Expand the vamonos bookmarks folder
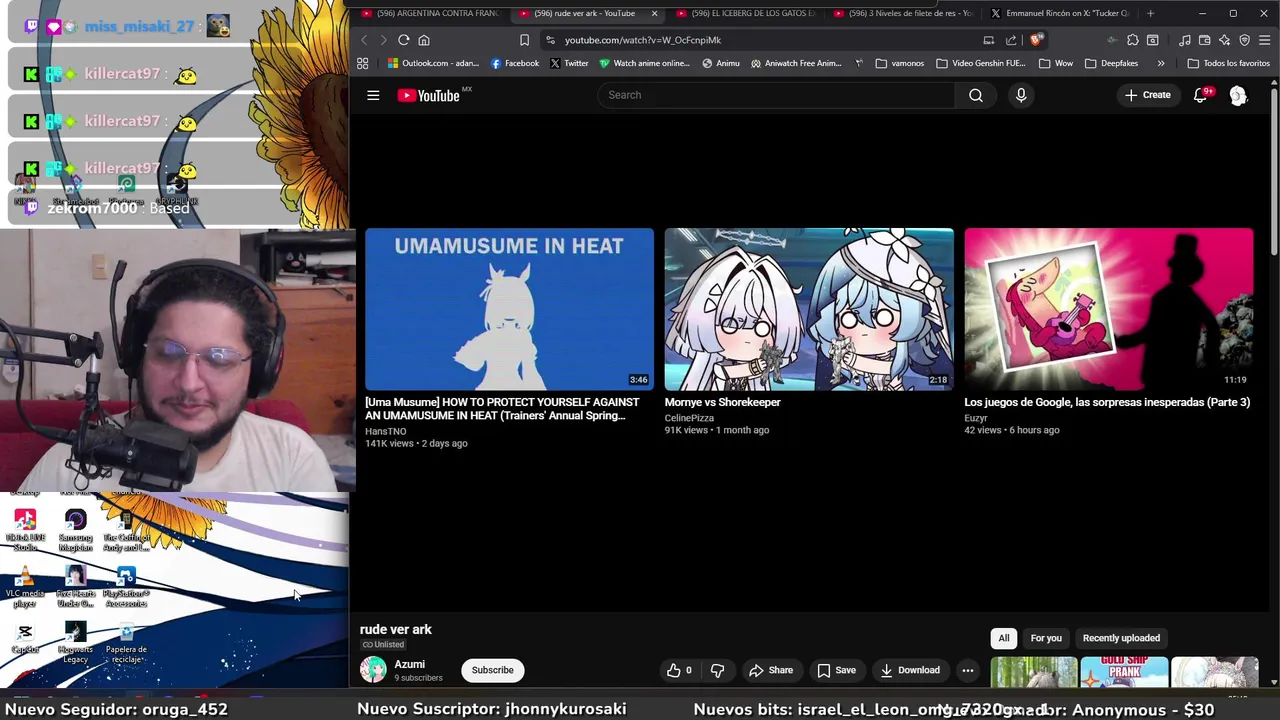Viewport: 1280px width, 720px height. tap(899, 63)
